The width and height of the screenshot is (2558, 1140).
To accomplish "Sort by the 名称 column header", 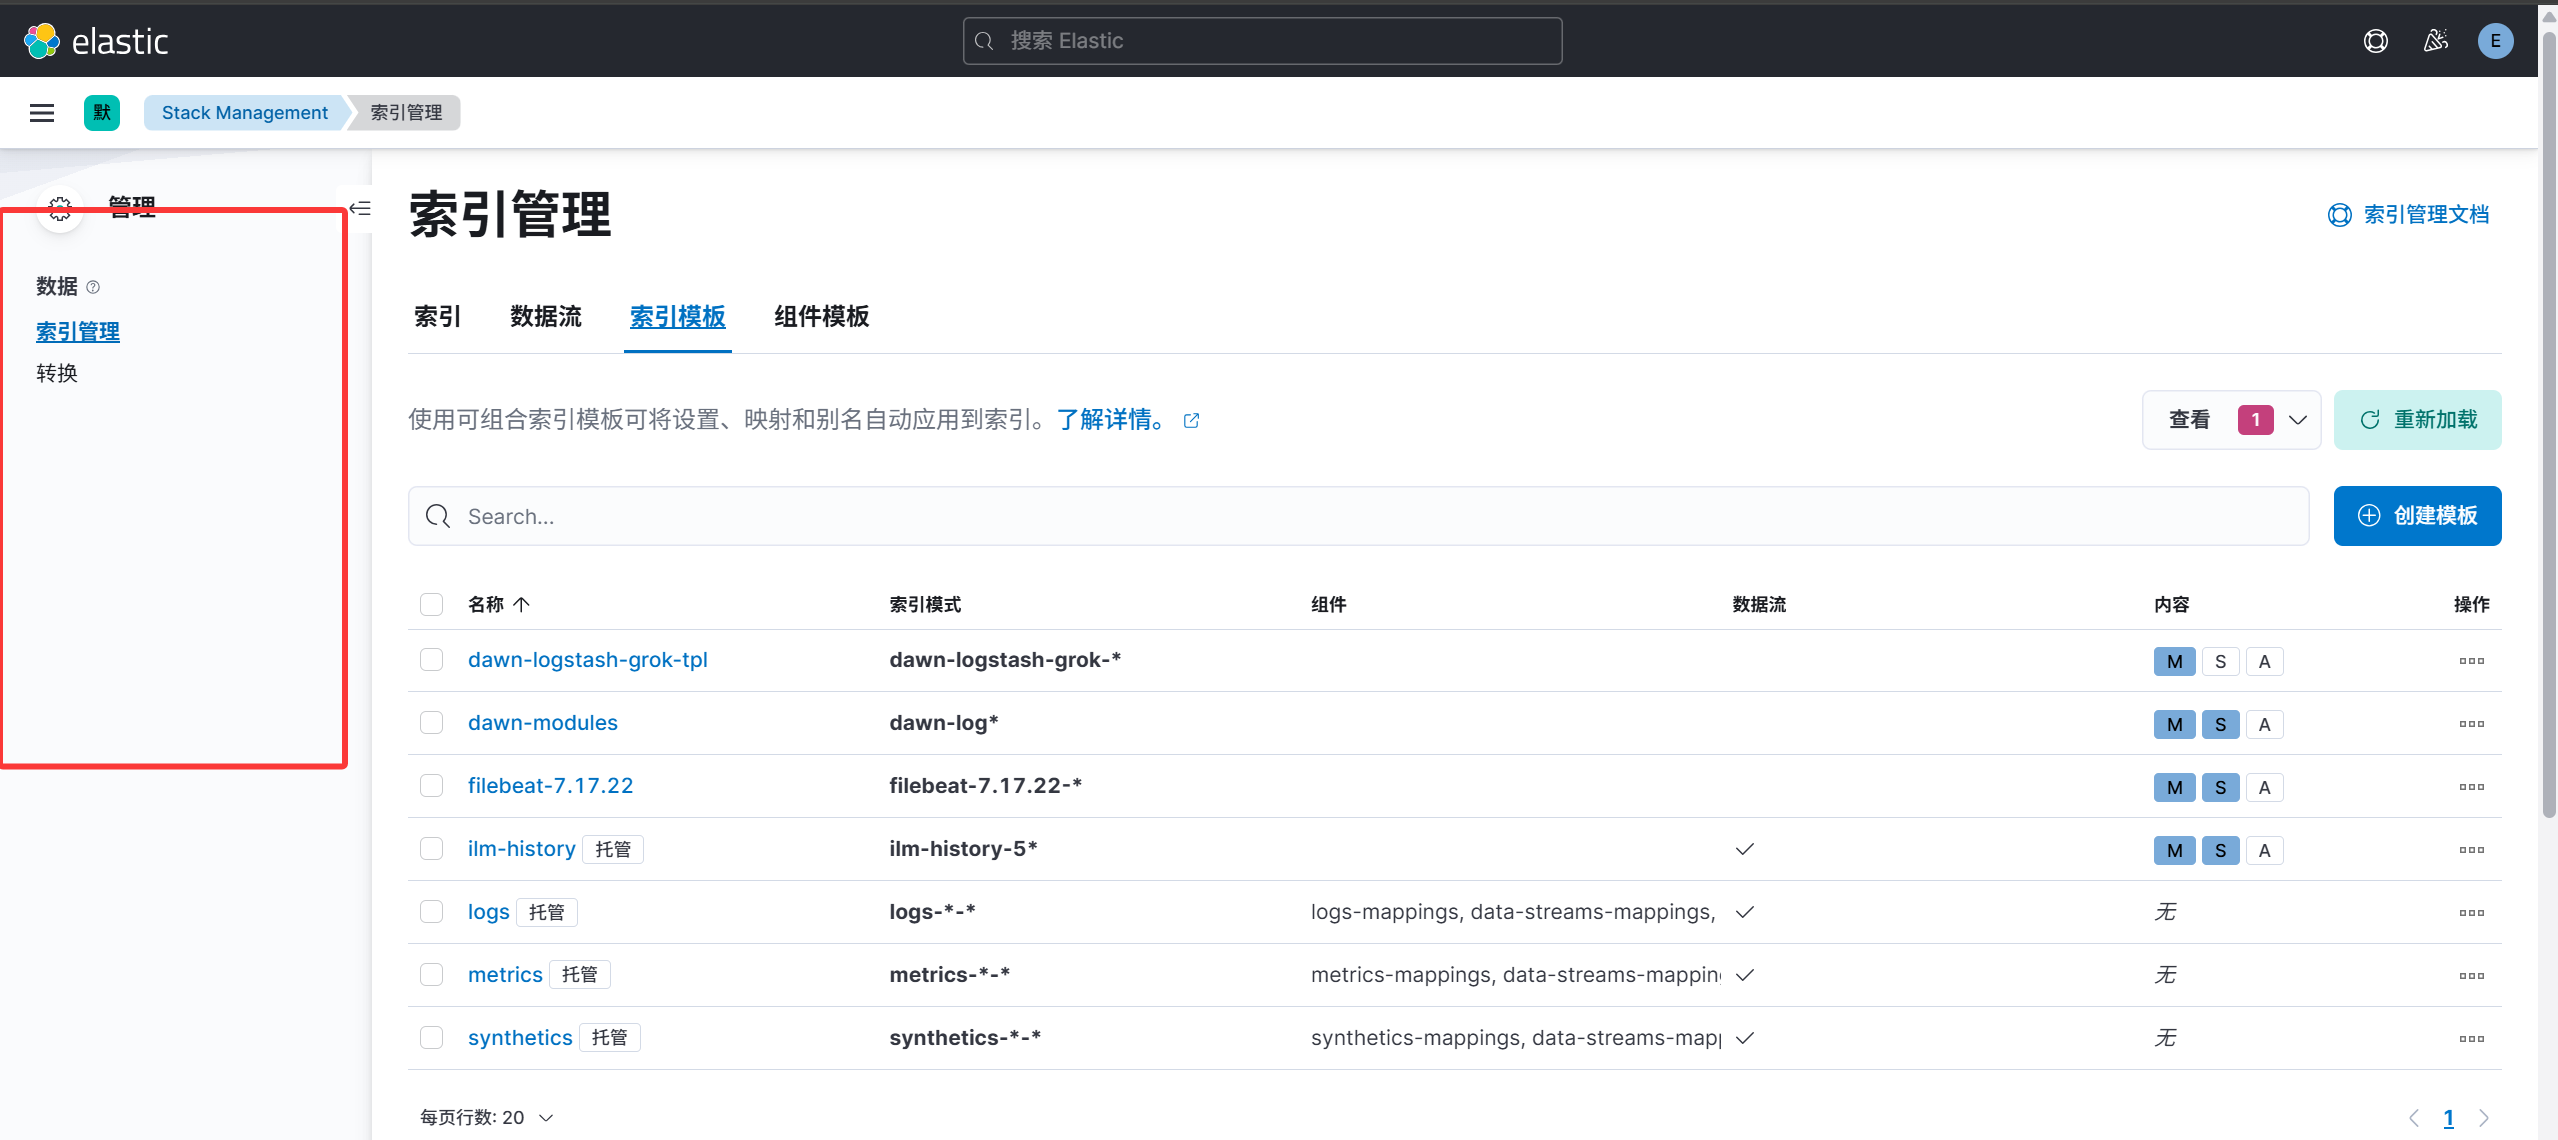I will [498, 604].
